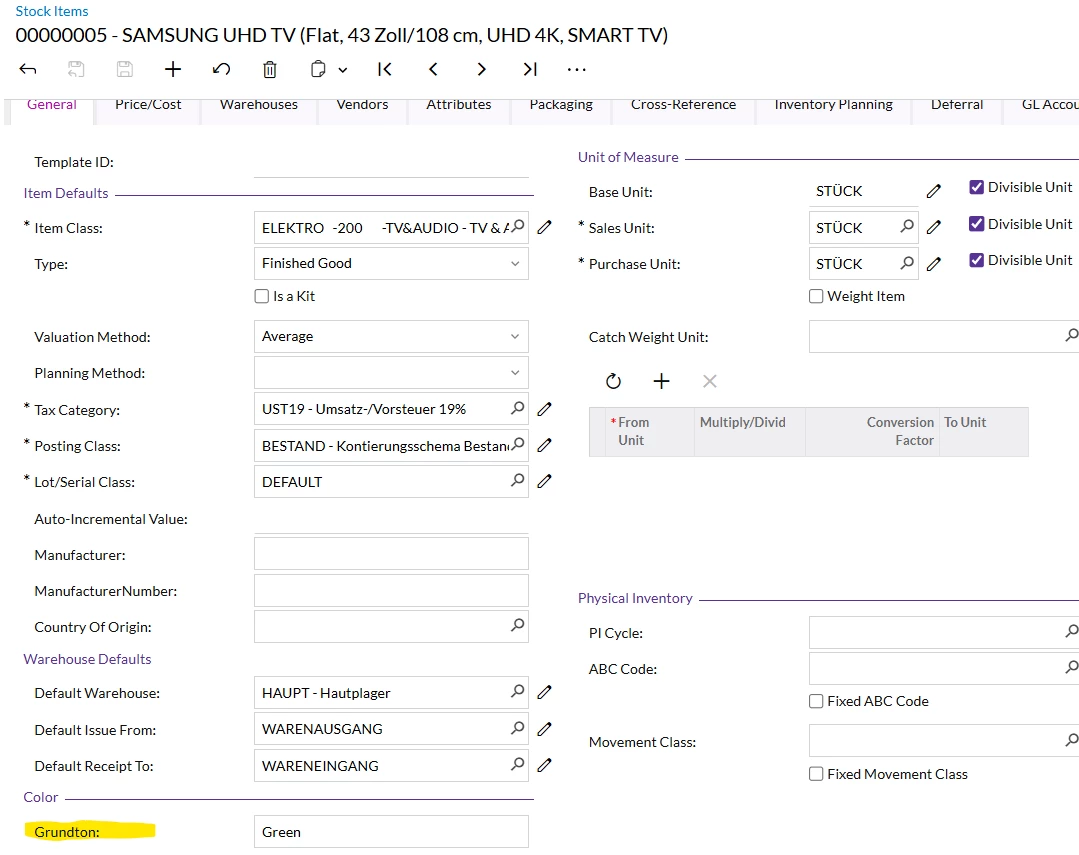Viewport: 1079px width, 855px height.
Task: Edit Default Issue From pencil icon
Action: coord(544,728)
